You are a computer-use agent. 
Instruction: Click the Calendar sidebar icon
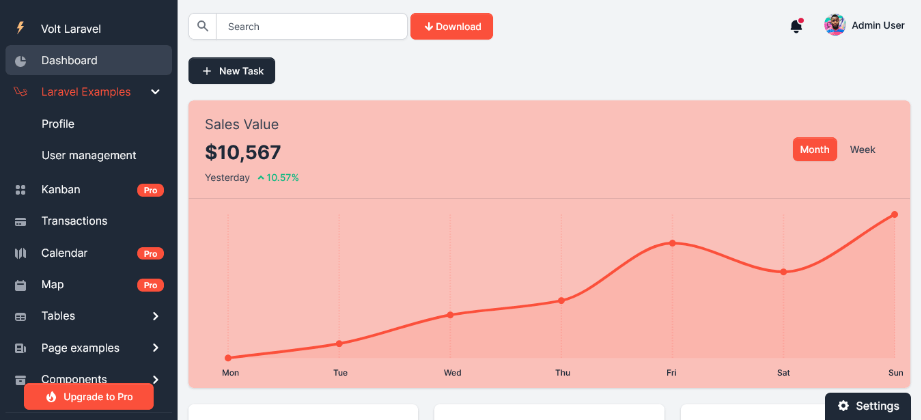click(x=21, y=253)
